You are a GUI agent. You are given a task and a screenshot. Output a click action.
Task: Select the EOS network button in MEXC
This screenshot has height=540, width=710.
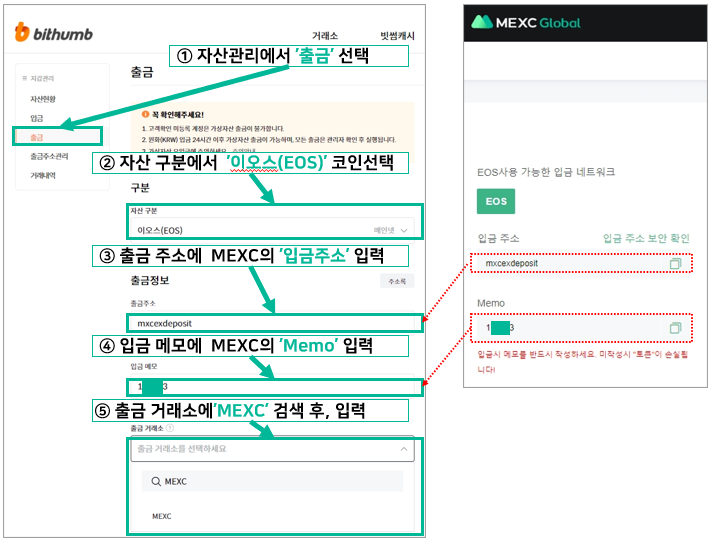point(496,201)
